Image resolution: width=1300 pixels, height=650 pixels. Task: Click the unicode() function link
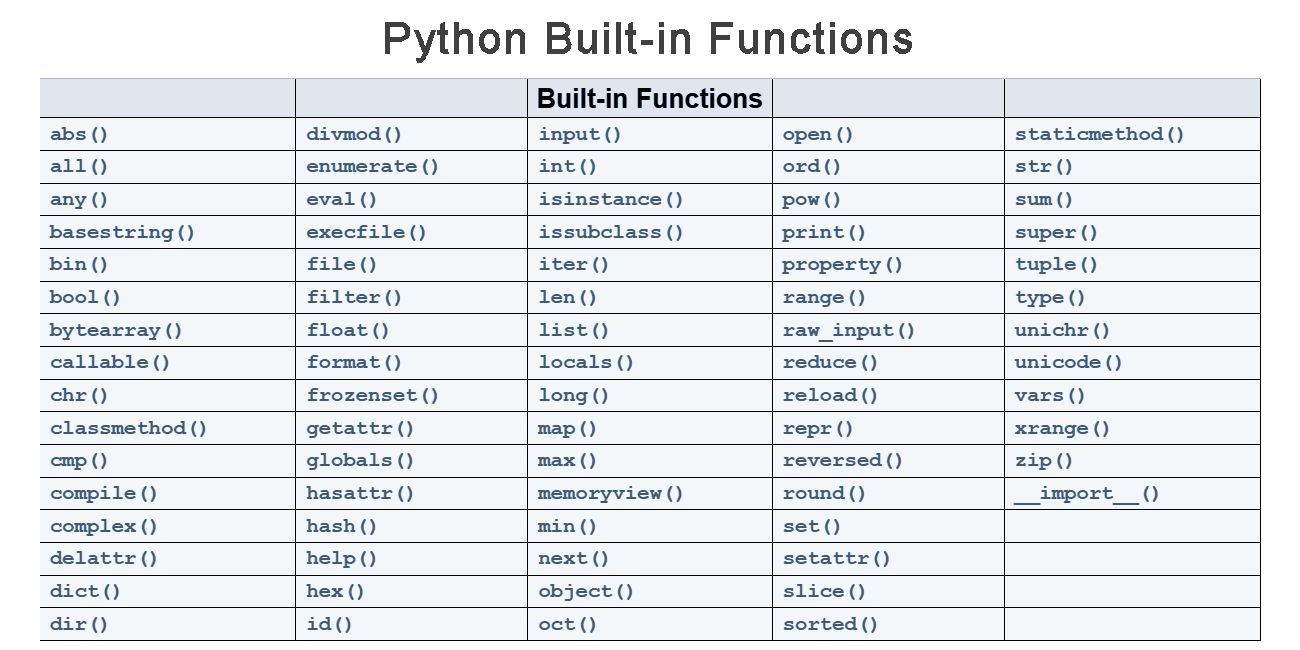tap(1069, 362)
